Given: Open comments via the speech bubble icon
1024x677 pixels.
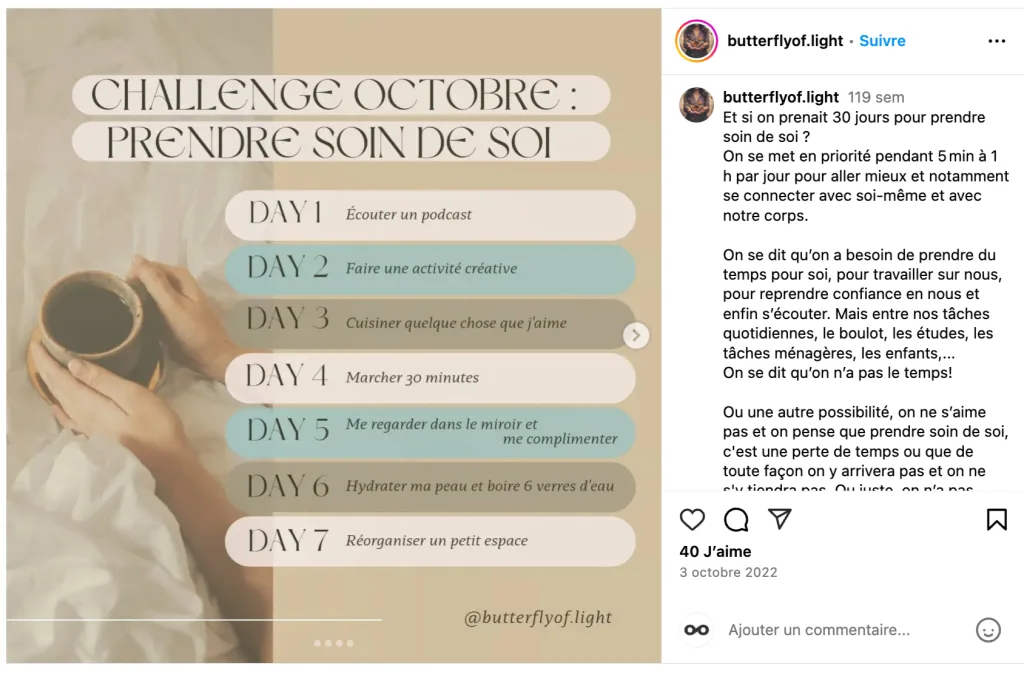Looking at the screenshot, I should tap(736, 519).
